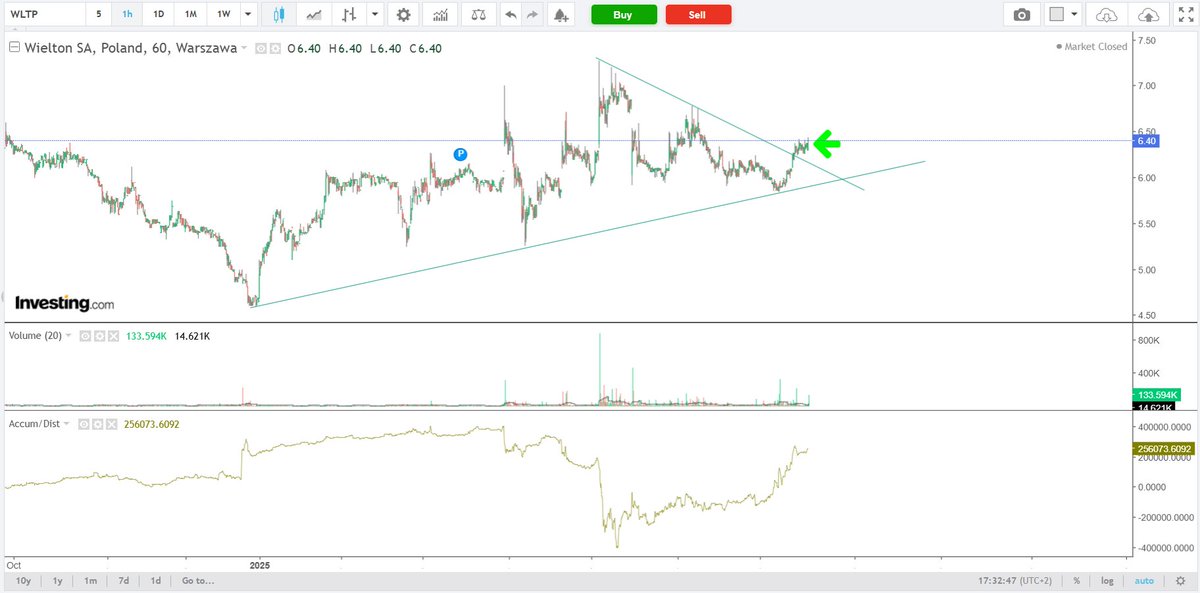Viewport: 1200px width, 593px height.
Task: Remove the Accum/Dist indicator
Action: 112,424
